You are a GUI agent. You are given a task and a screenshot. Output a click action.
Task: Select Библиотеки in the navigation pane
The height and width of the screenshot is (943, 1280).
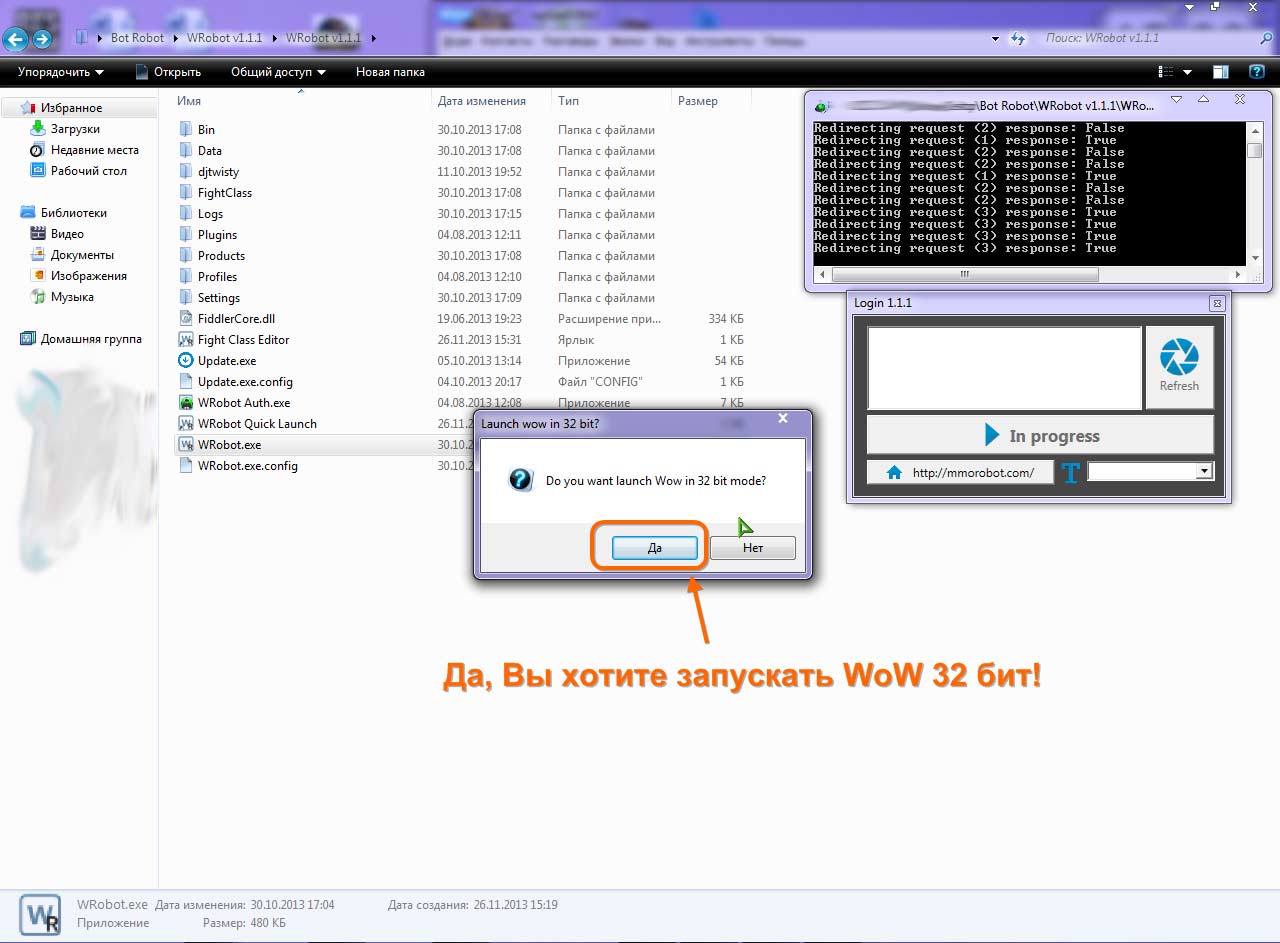73,213
